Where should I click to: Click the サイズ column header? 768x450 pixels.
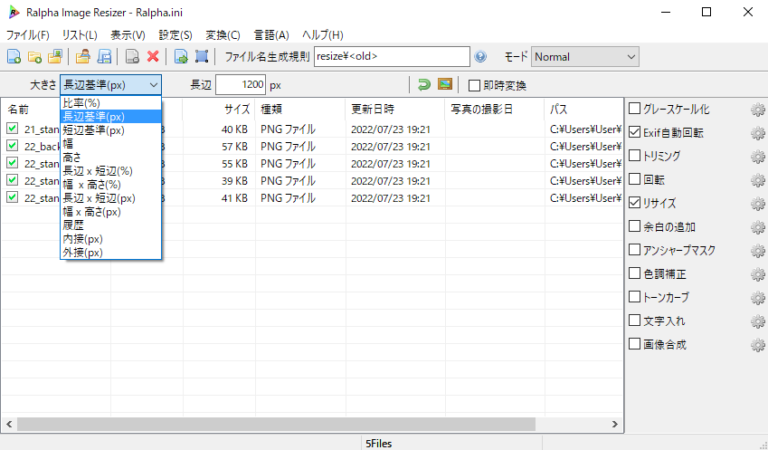point(236,108)
